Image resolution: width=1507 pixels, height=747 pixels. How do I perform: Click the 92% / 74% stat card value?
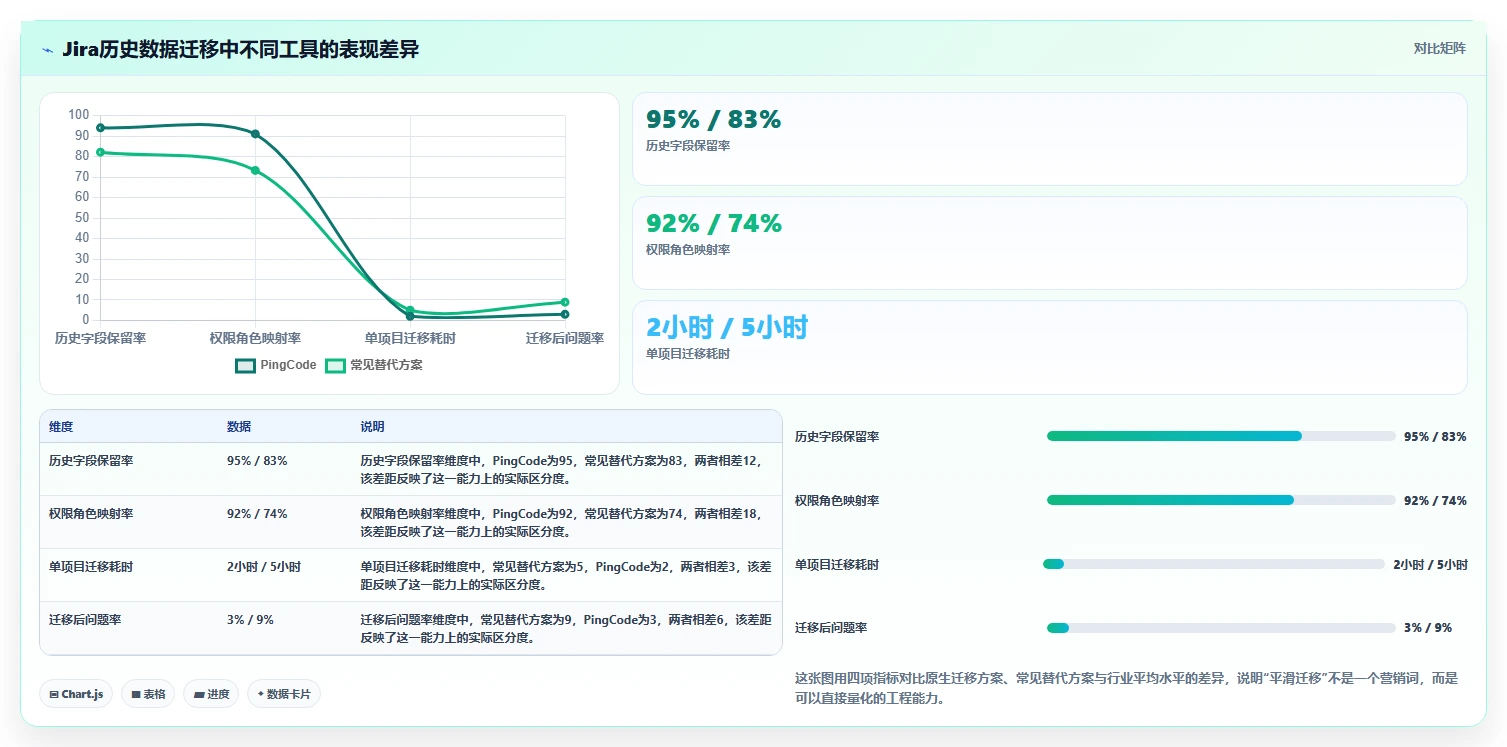(x=714, y=224)
